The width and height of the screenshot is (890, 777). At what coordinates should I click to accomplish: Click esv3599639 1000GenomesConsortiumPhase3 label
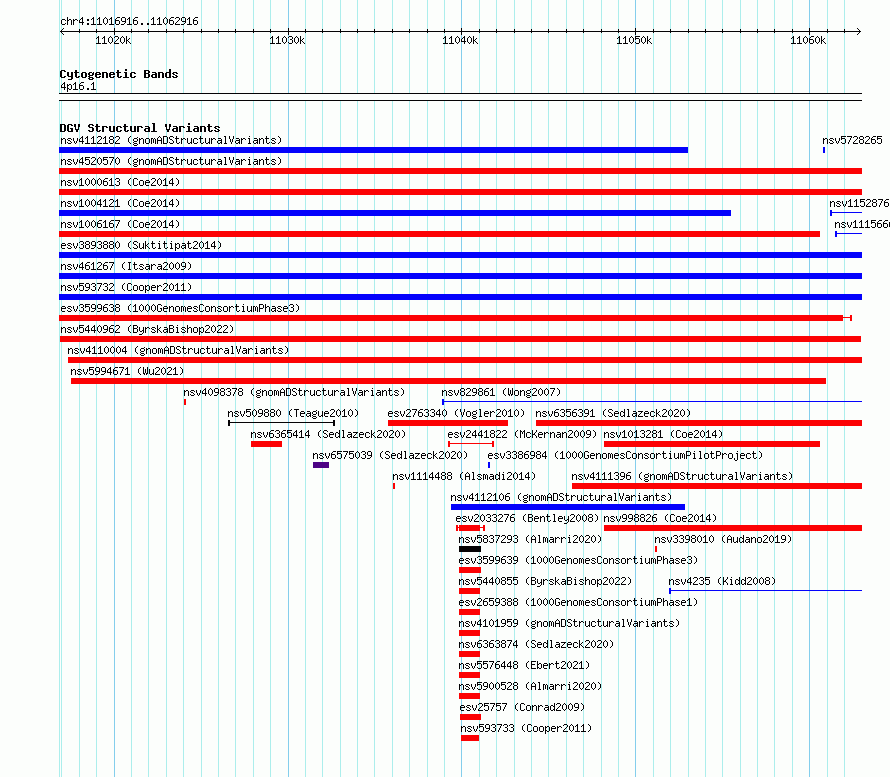(x=578, y=560)
